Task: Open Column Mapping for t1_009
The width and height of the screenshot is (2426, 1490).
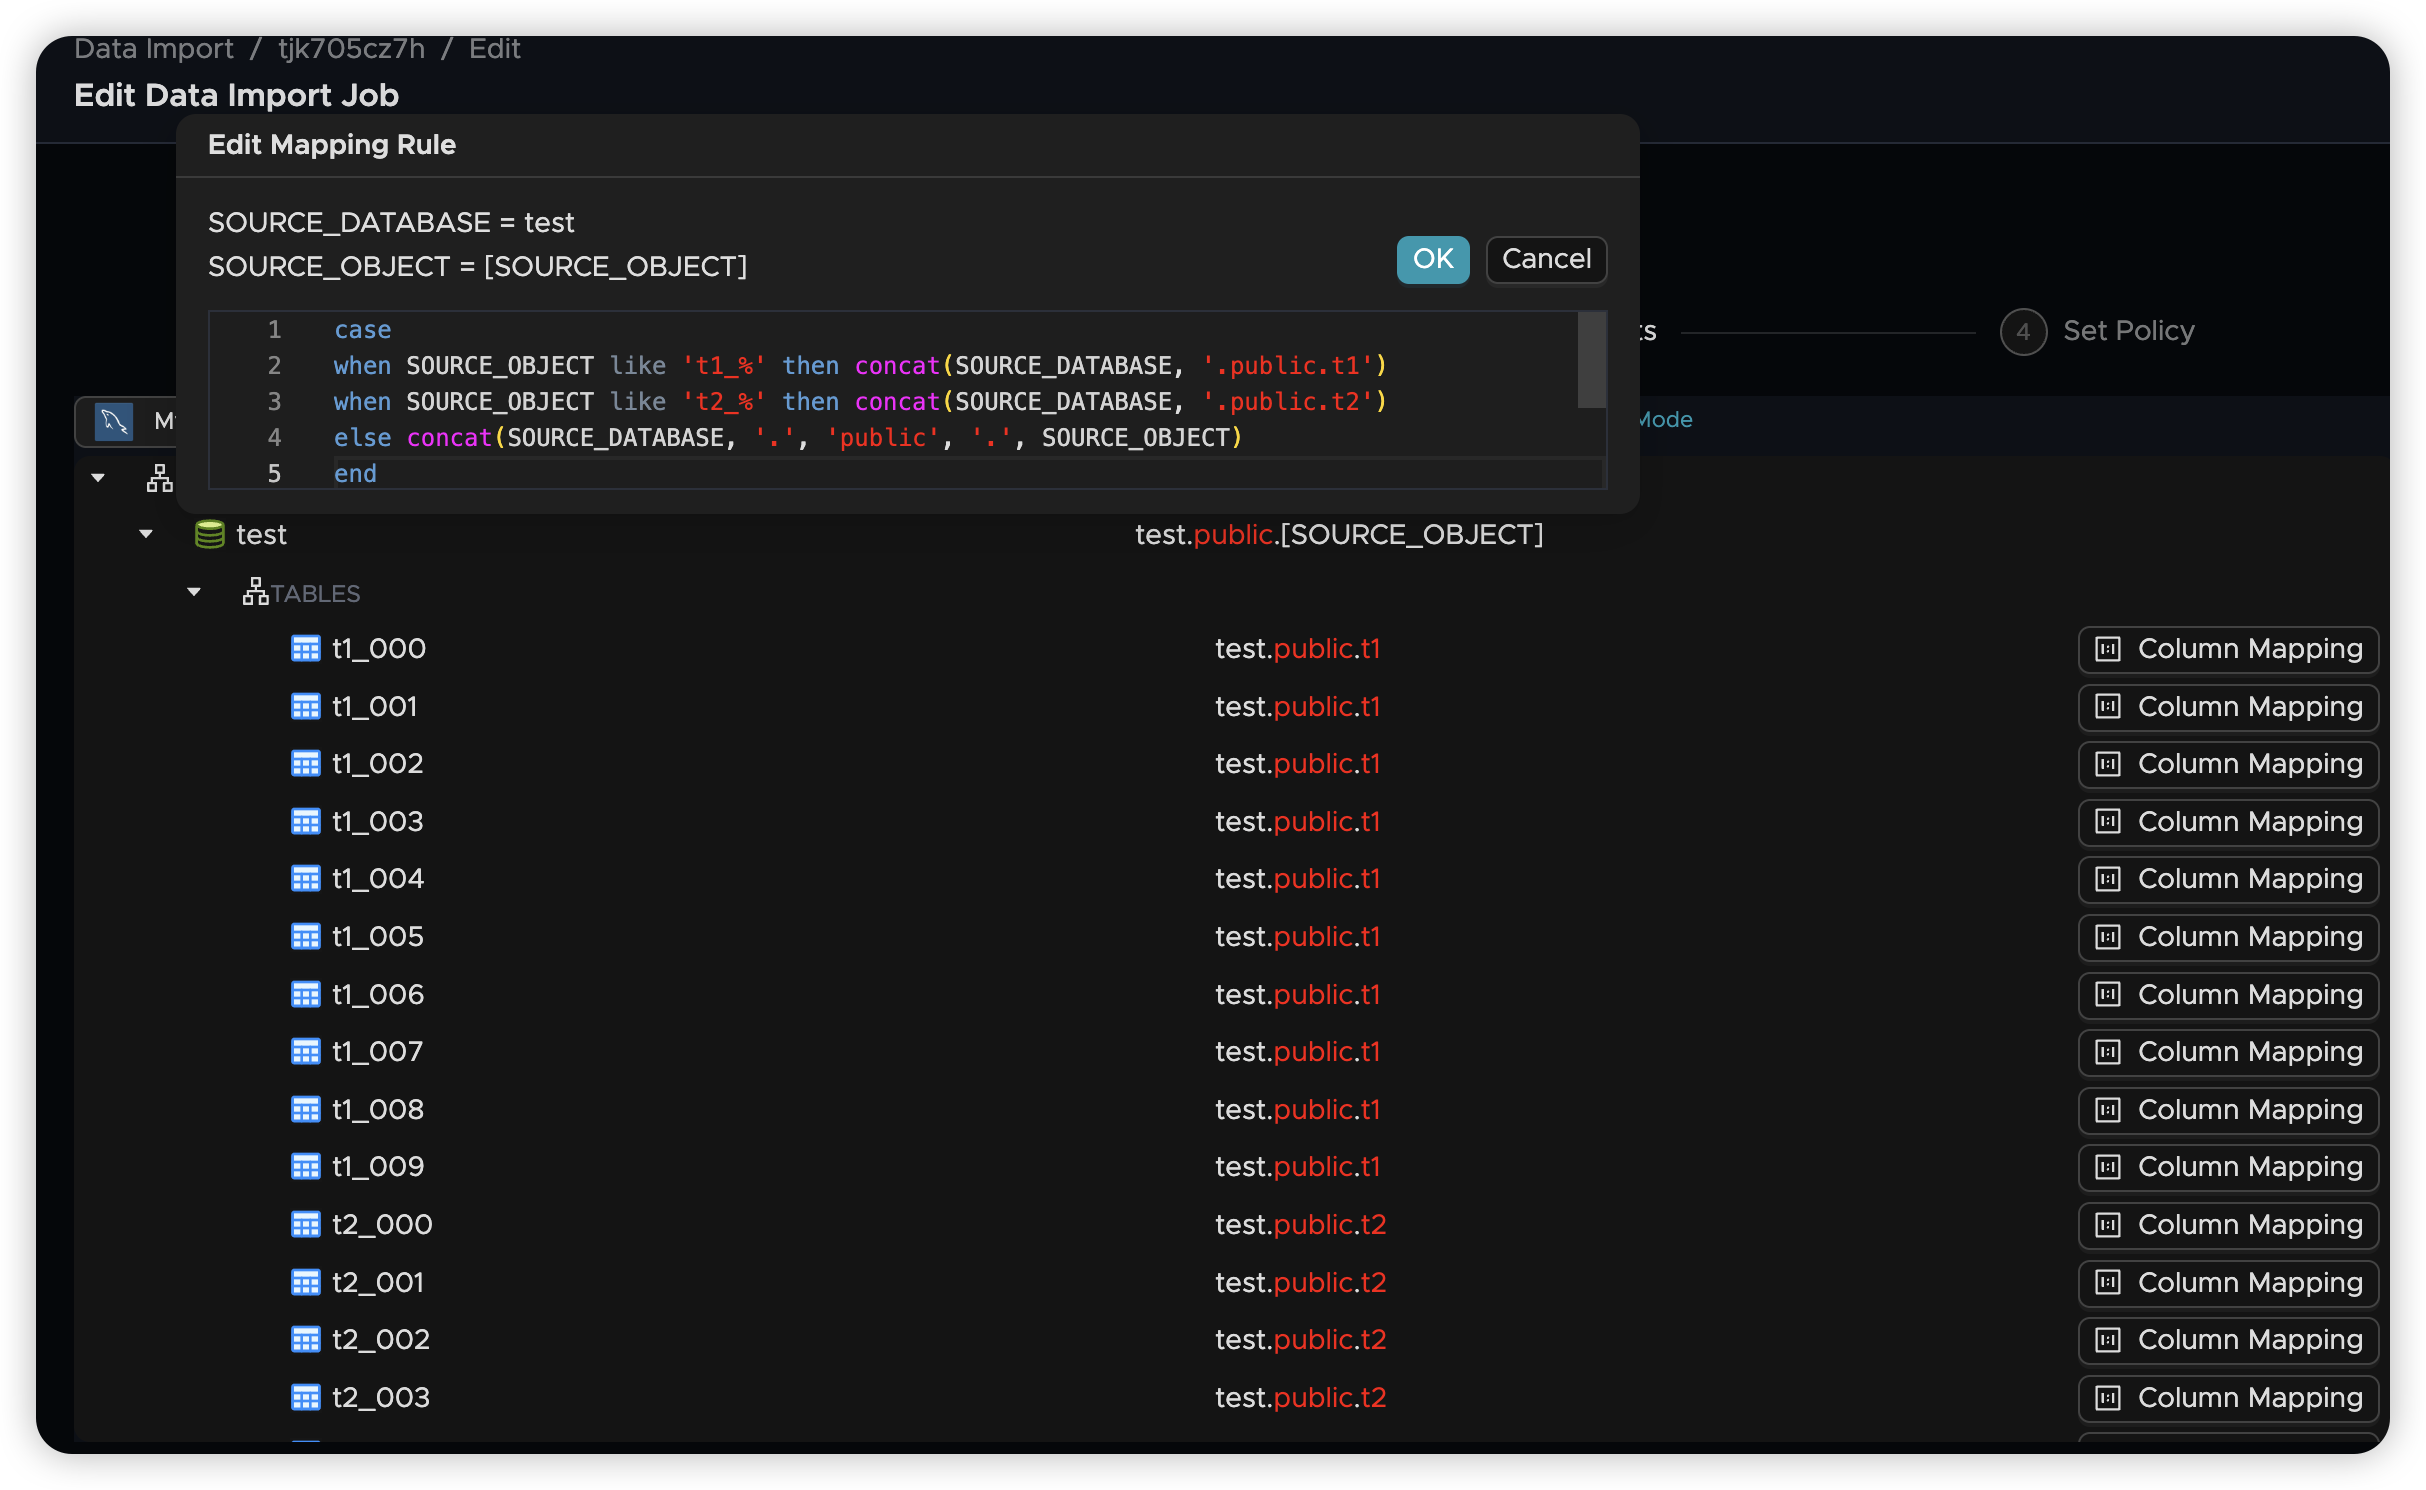Action: tap(2228, 1168)
